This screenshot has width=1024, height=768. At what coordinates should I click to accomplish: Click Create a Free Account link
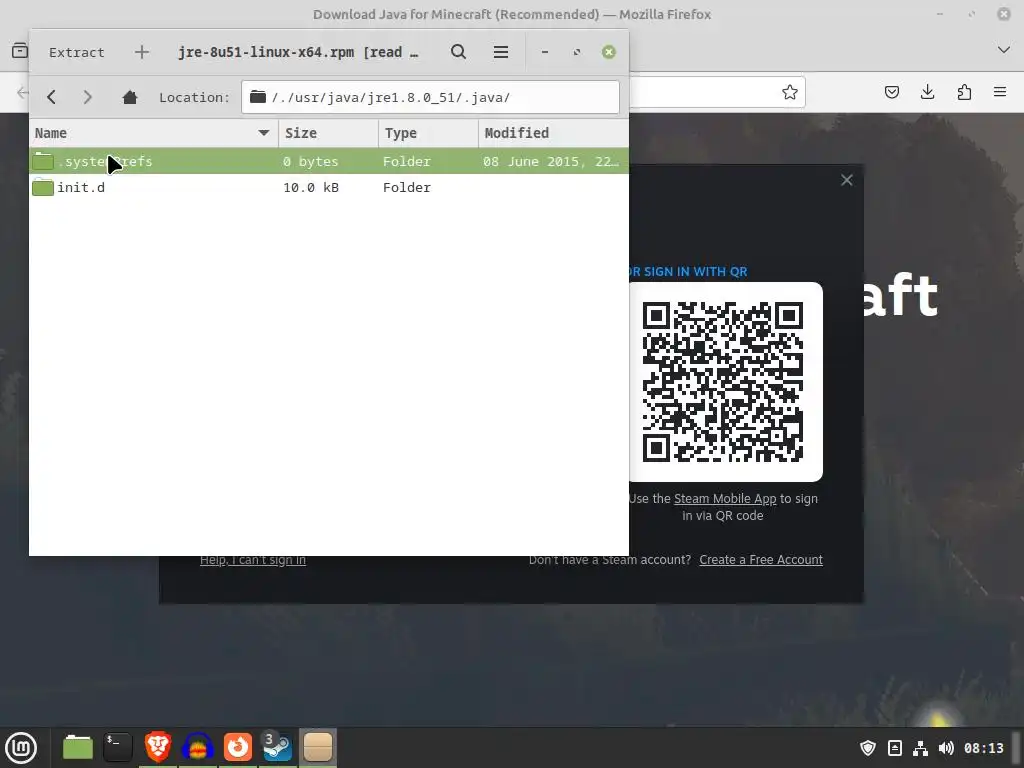click(x=761, y=560)
